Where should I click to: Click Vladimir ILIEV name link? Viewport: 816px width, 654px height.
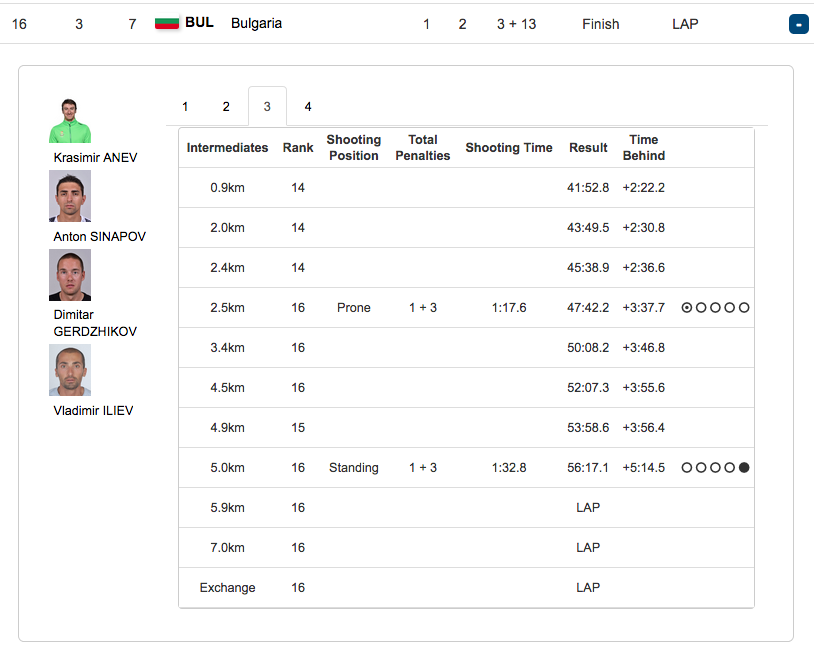[93, 411]
